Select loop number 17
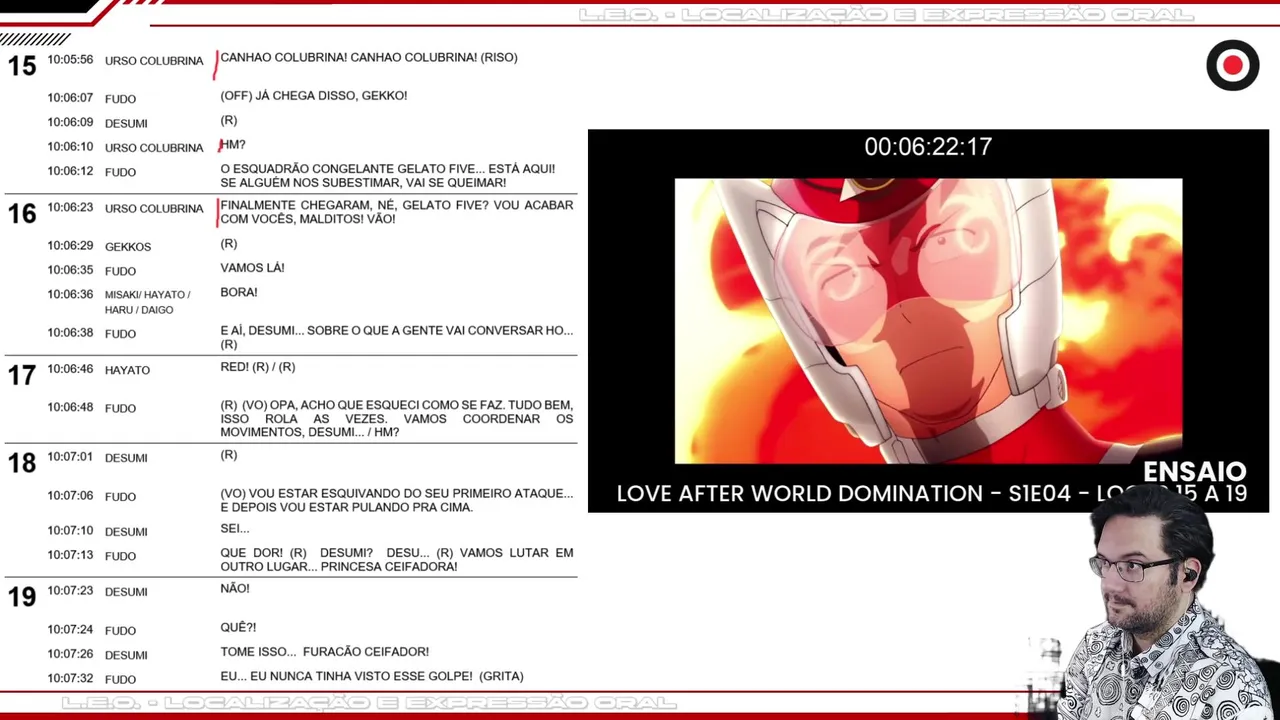Screen dimensions: 1280x720 click(x=22, y=375)
